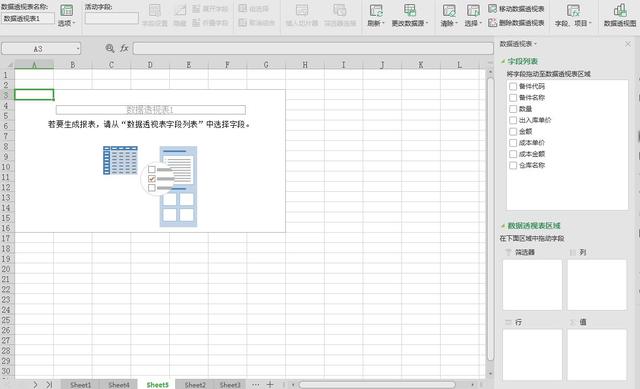Viewport: 640px width, 389px height.
Task: Go to next sheet tab arrow
Action: (x=36, y=385)
